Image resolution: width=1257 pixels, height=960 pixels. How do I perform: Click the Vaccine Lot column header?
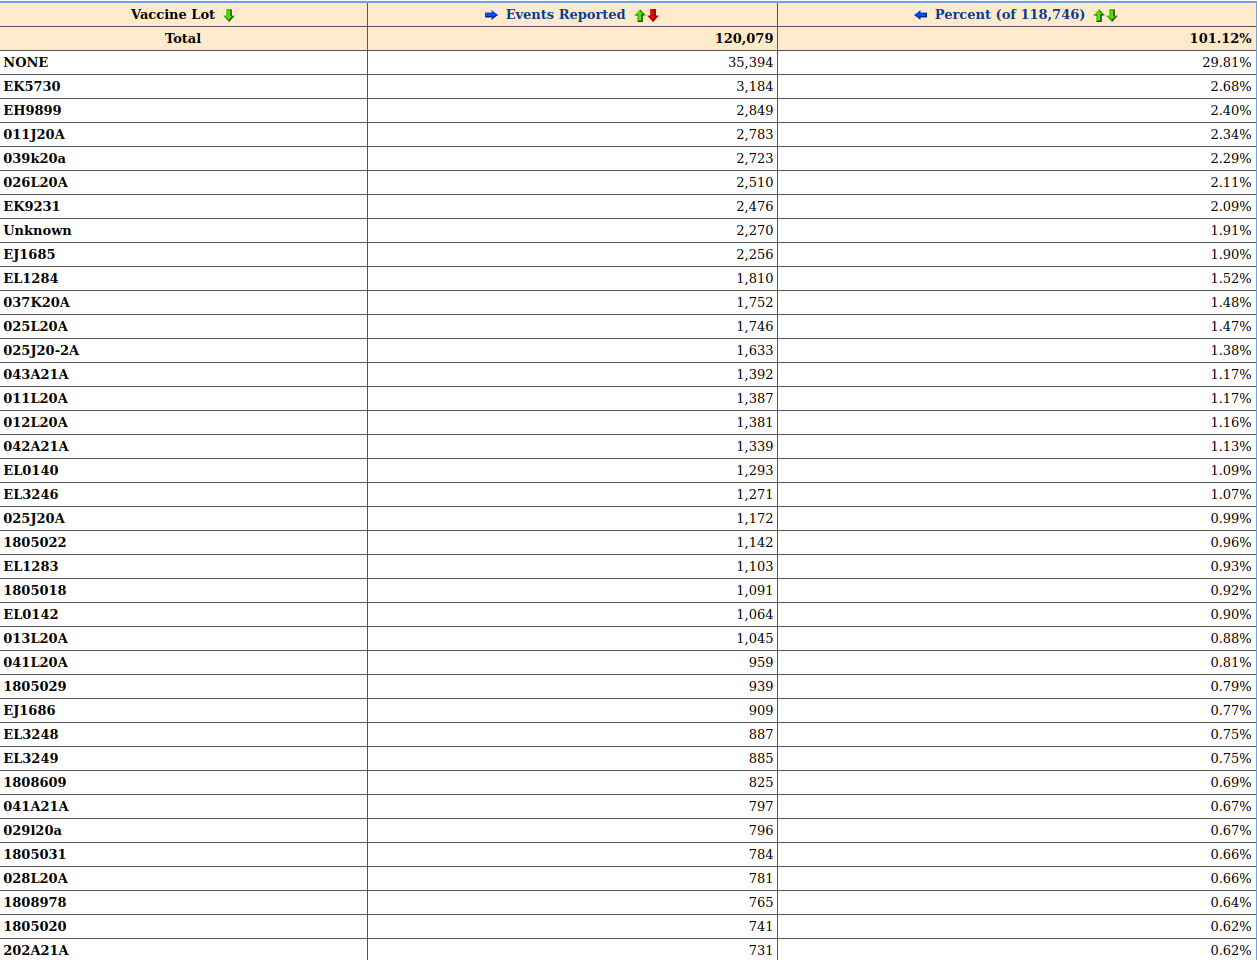pyautogui.click(x=173, y=14)
